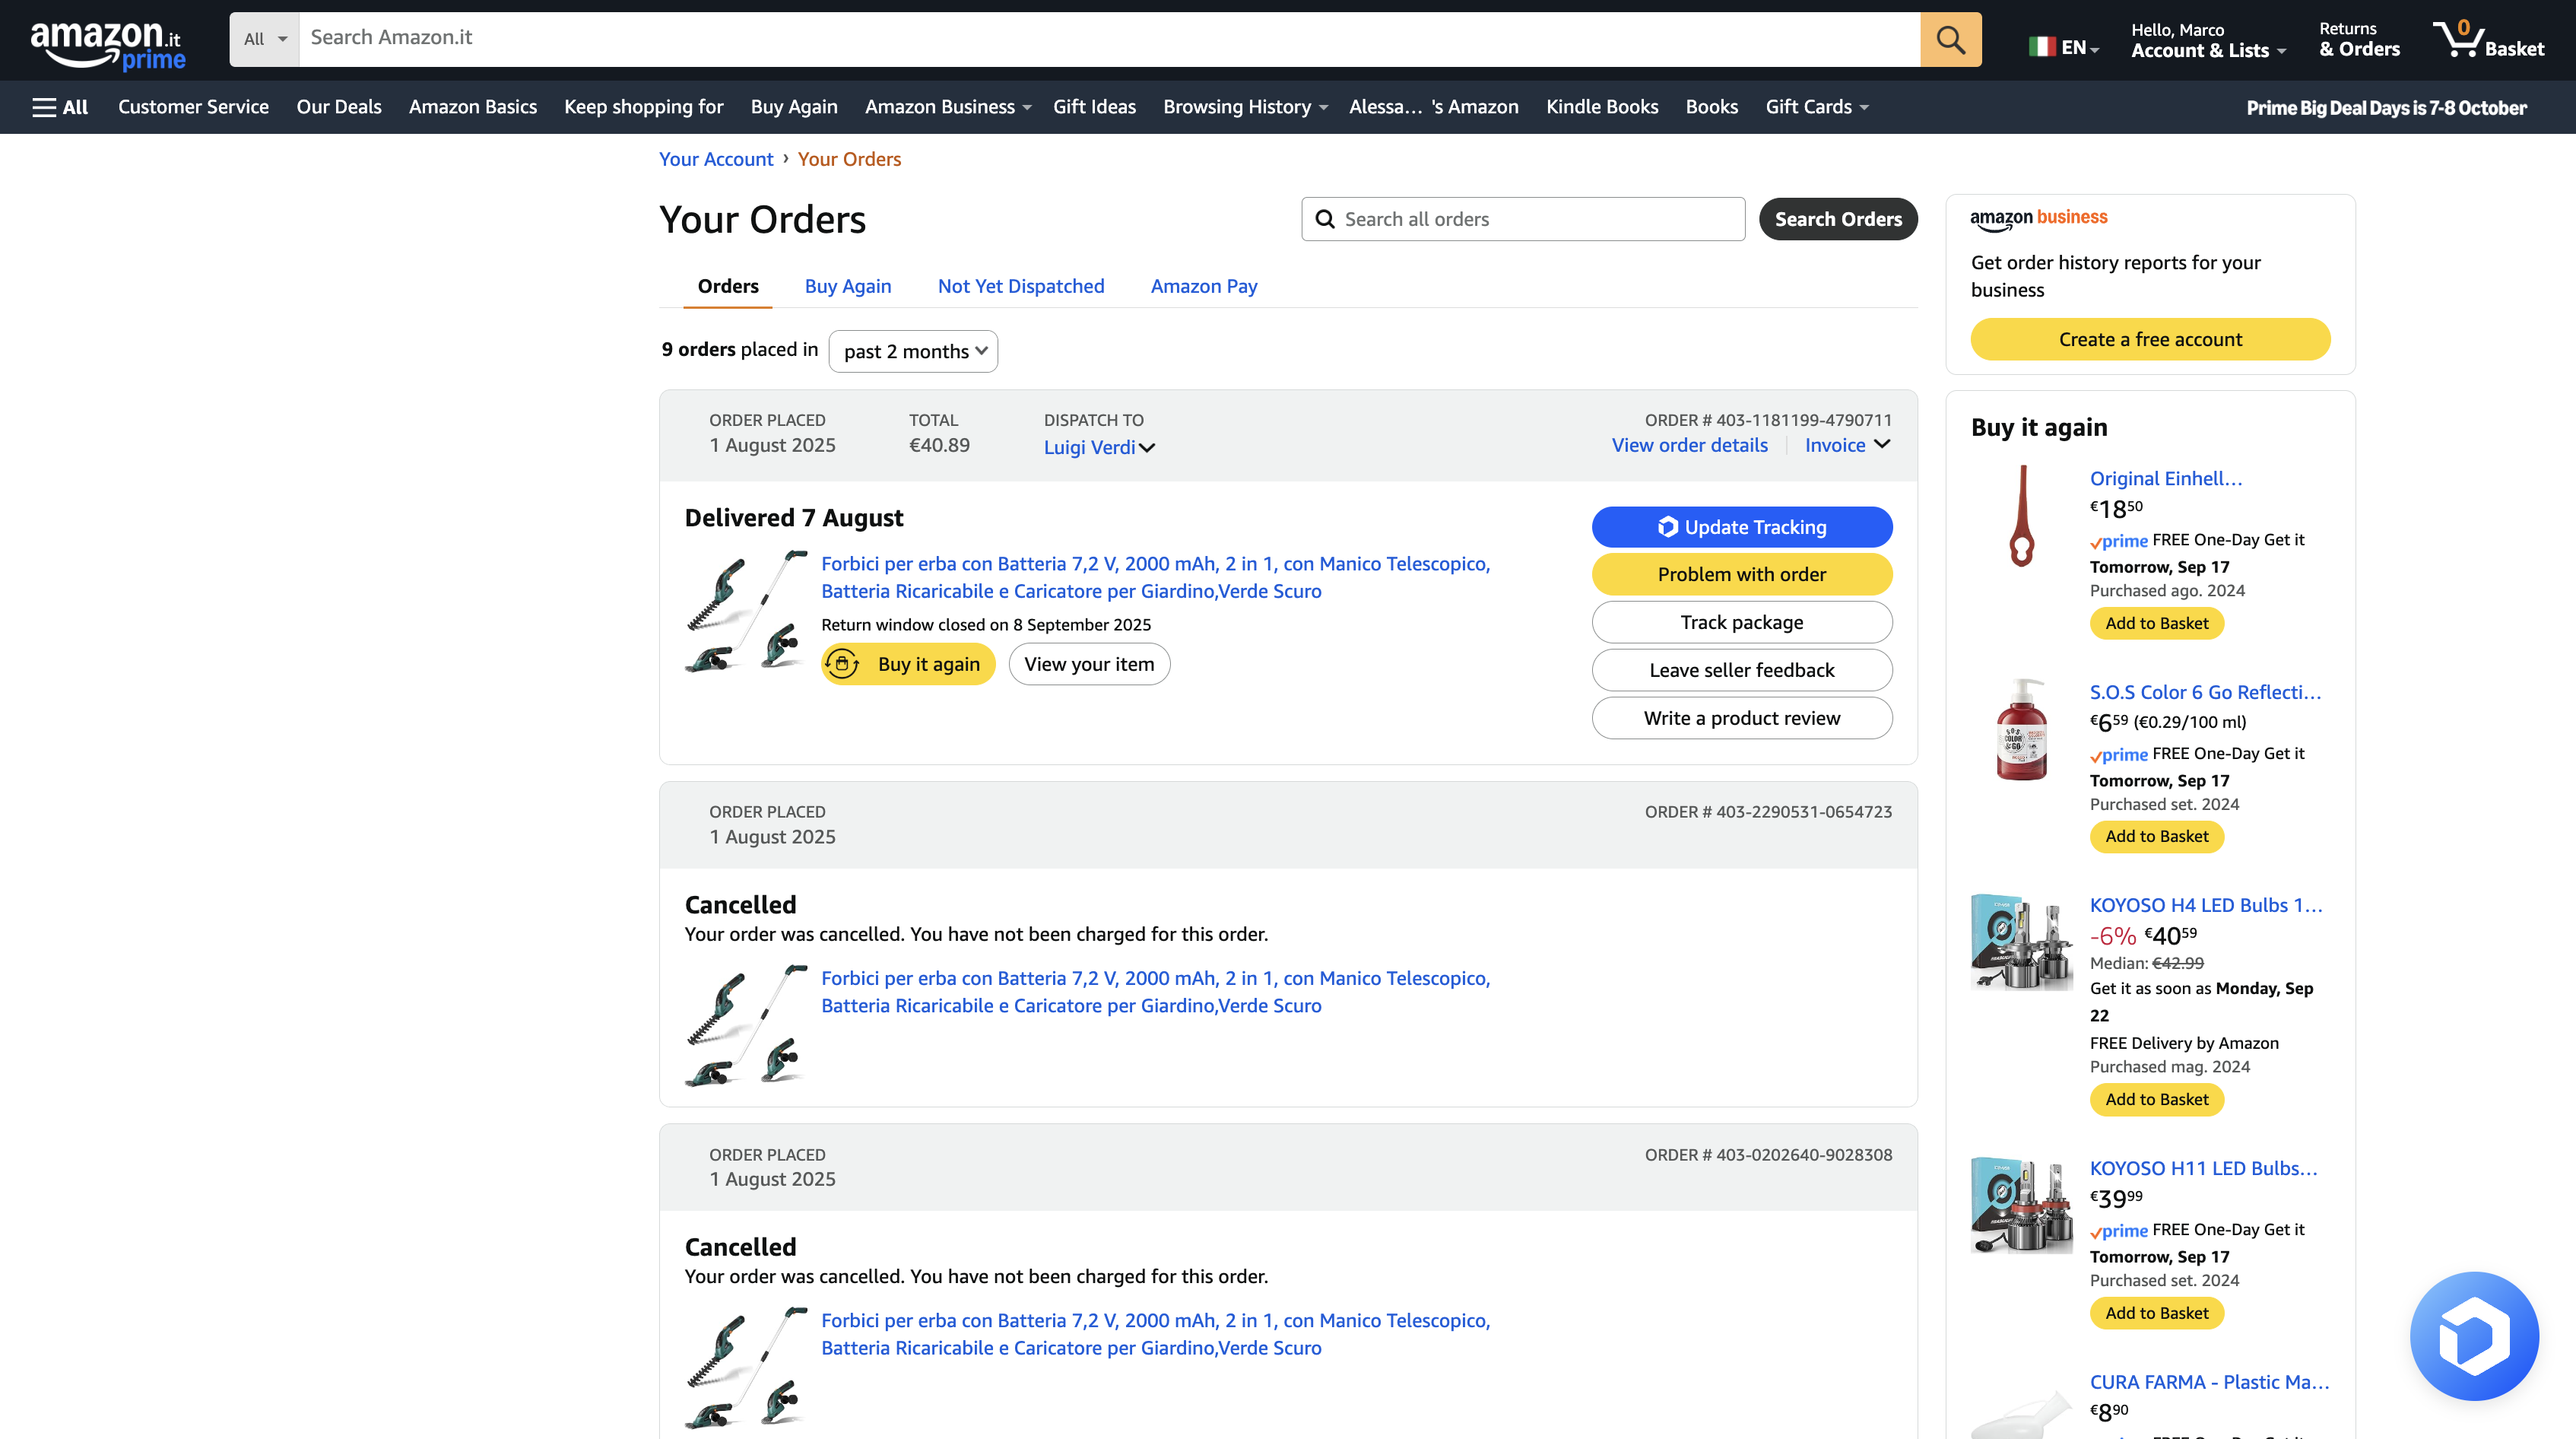
Task: Click the floating blue hexagon extension button
Action: pos(2473,1335)
